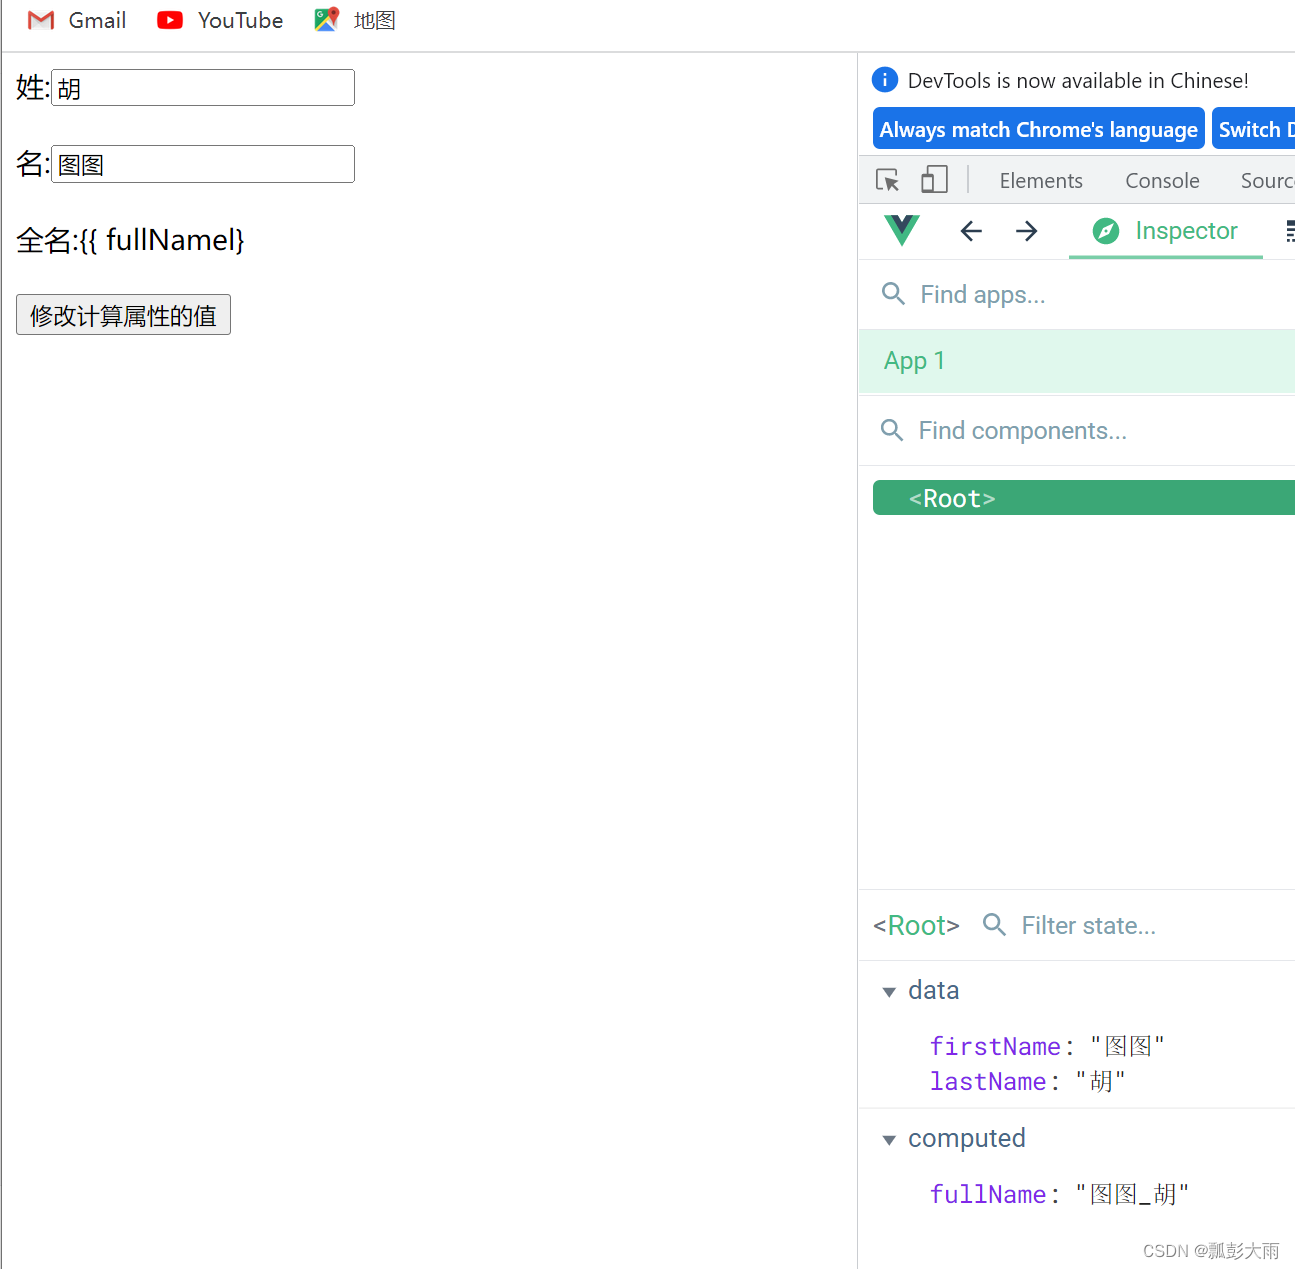Viewport: 1295px width, 1269px height.
Task: Open the Gmail bookmark icon
Action: 40,20
